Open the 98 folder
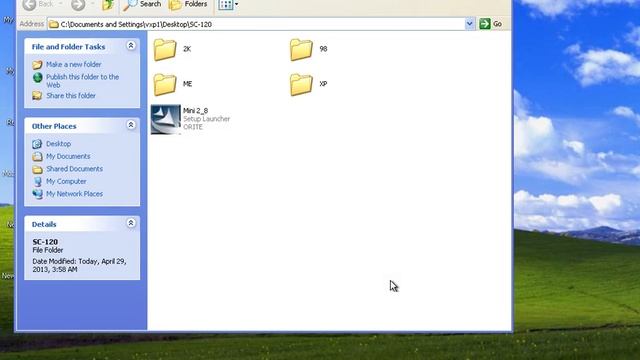Viewport: 640px width, 360px height. (x=301, y=49)
